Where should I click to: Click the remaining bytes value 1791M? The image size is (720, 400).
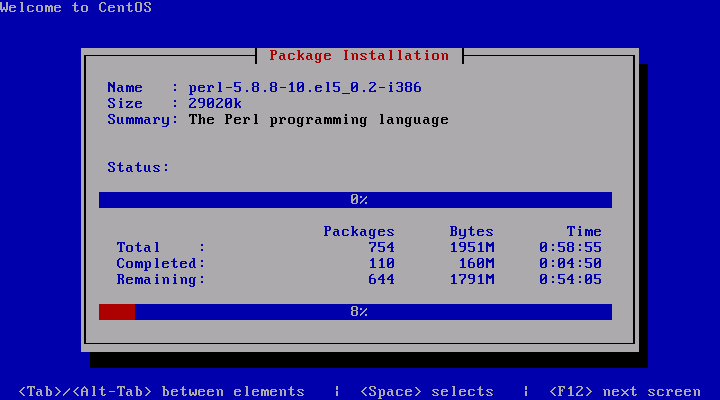(x=472, y=280)
